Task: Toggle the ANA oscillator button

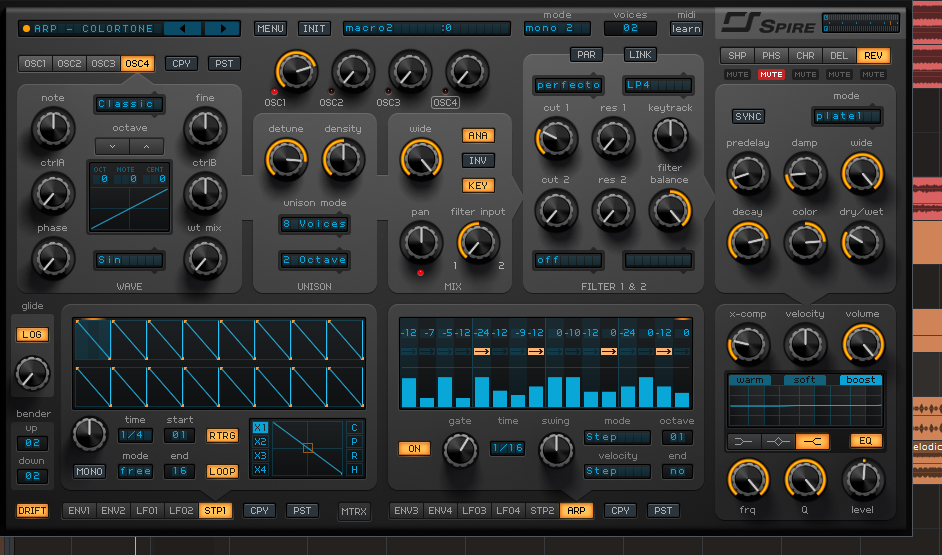Action: point(478,136)
